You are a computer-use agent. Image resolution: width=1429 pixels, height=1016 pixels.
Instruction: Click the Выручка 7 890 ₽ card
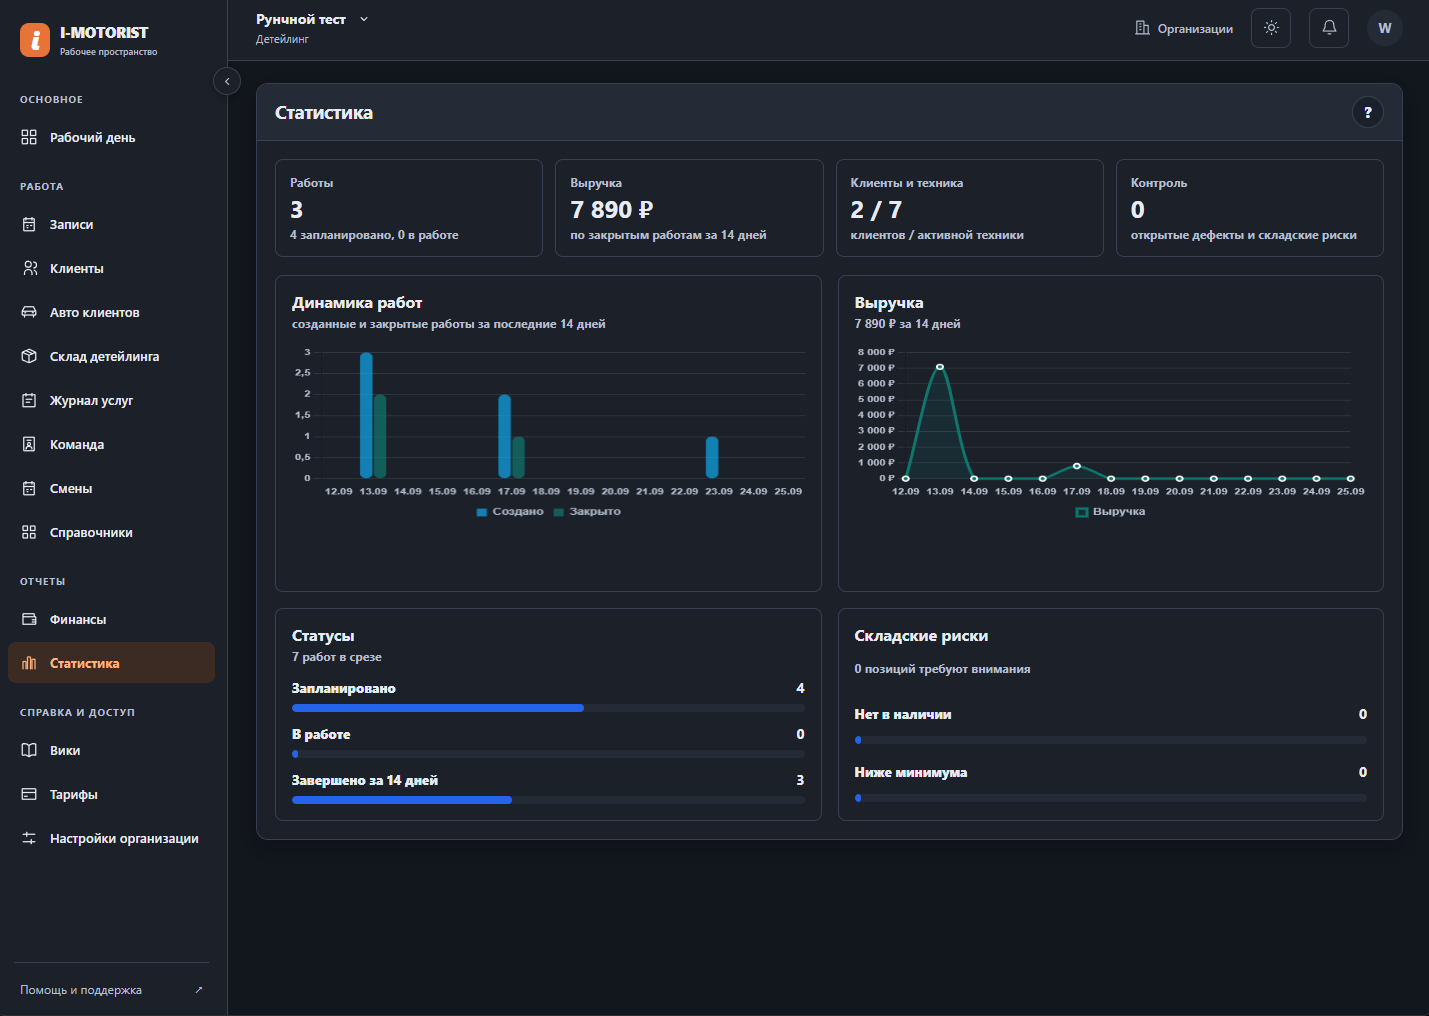coord(689,208)
